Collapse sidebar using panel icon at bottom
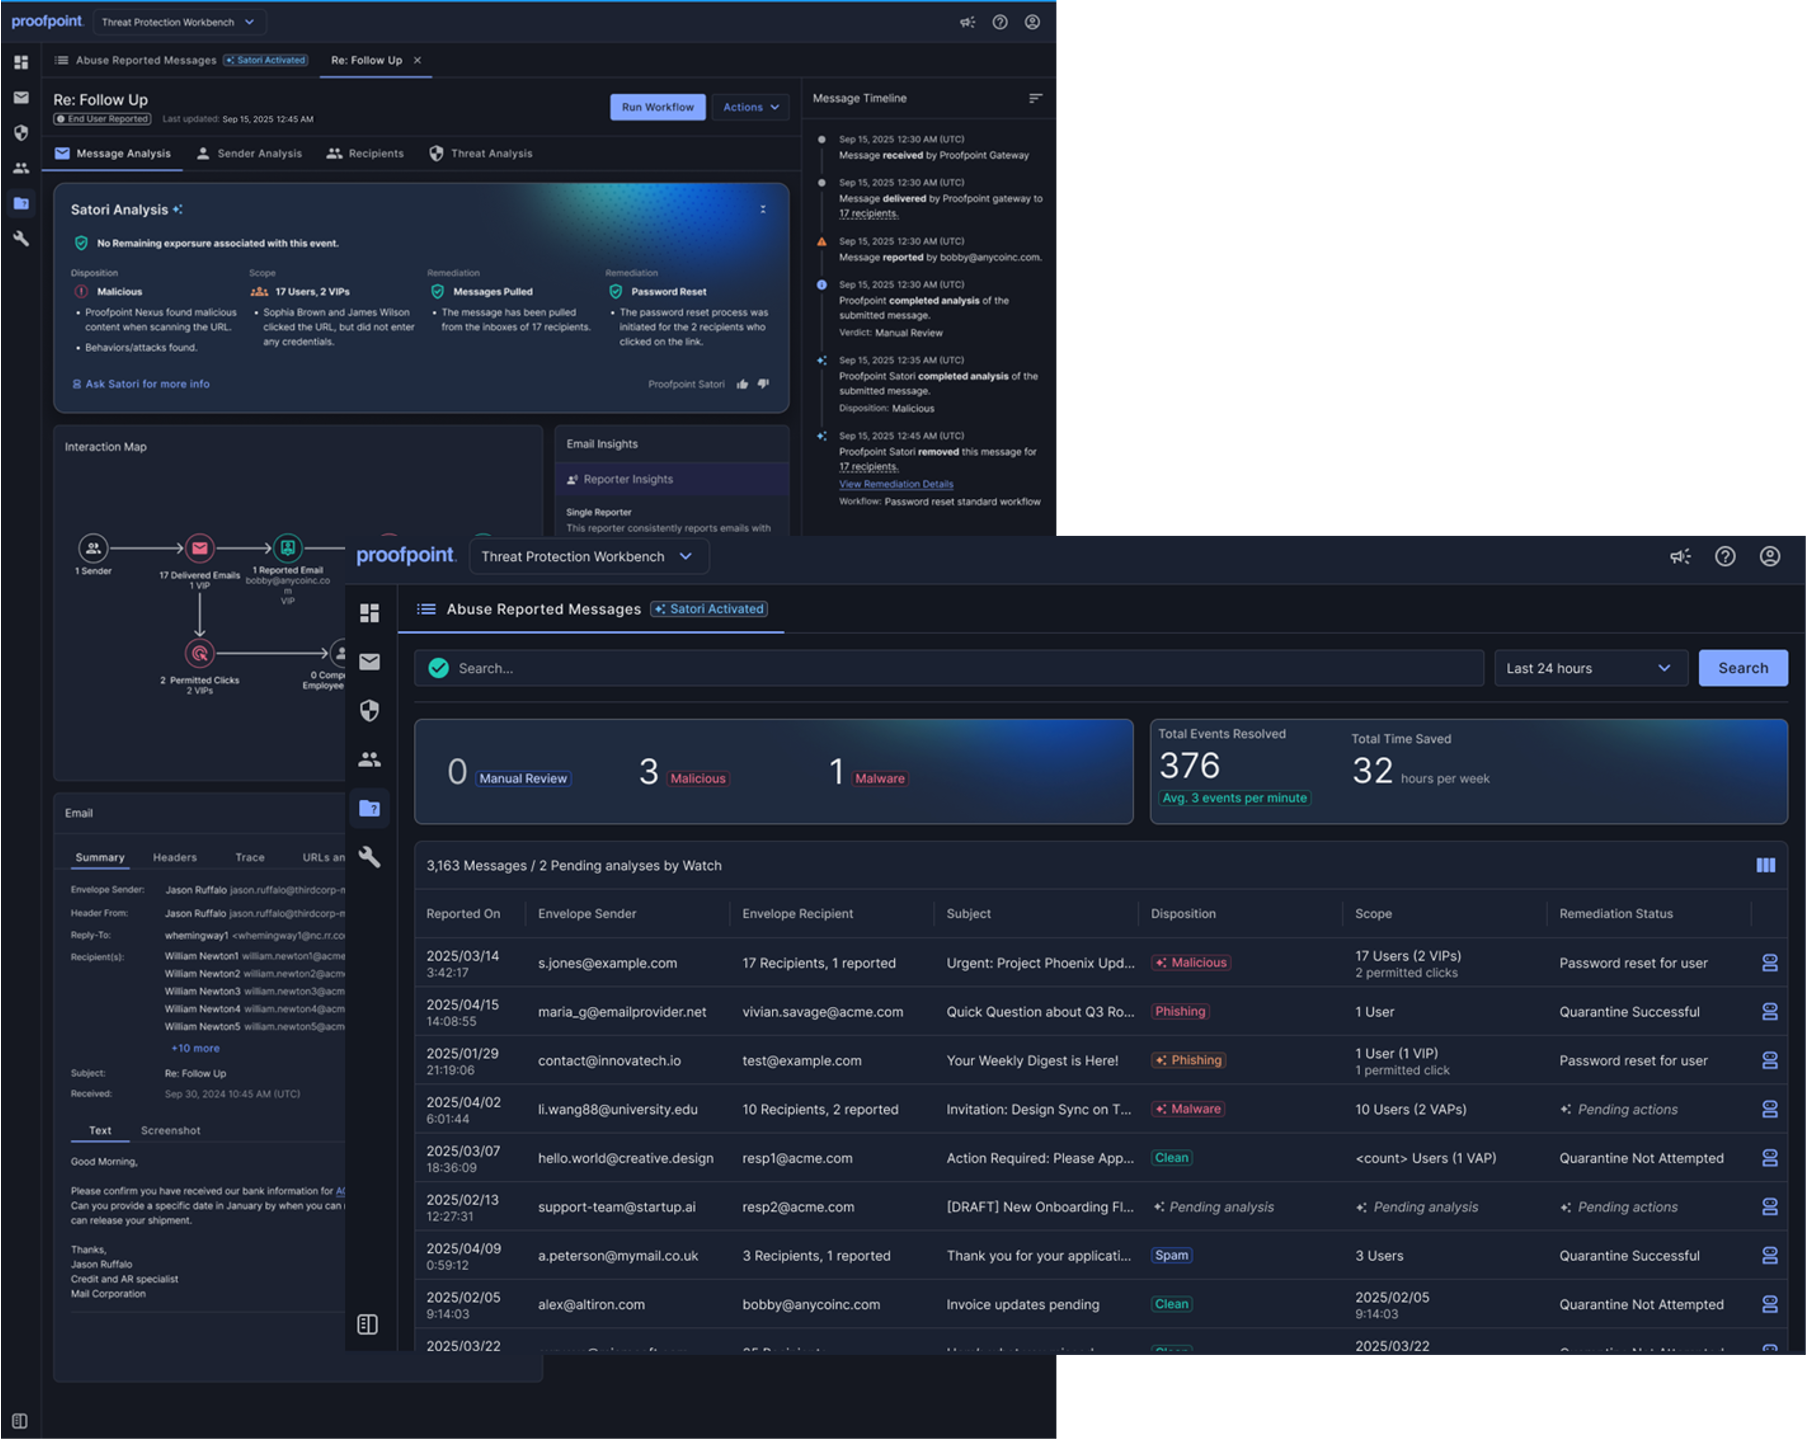 [x=368, y=1324]
